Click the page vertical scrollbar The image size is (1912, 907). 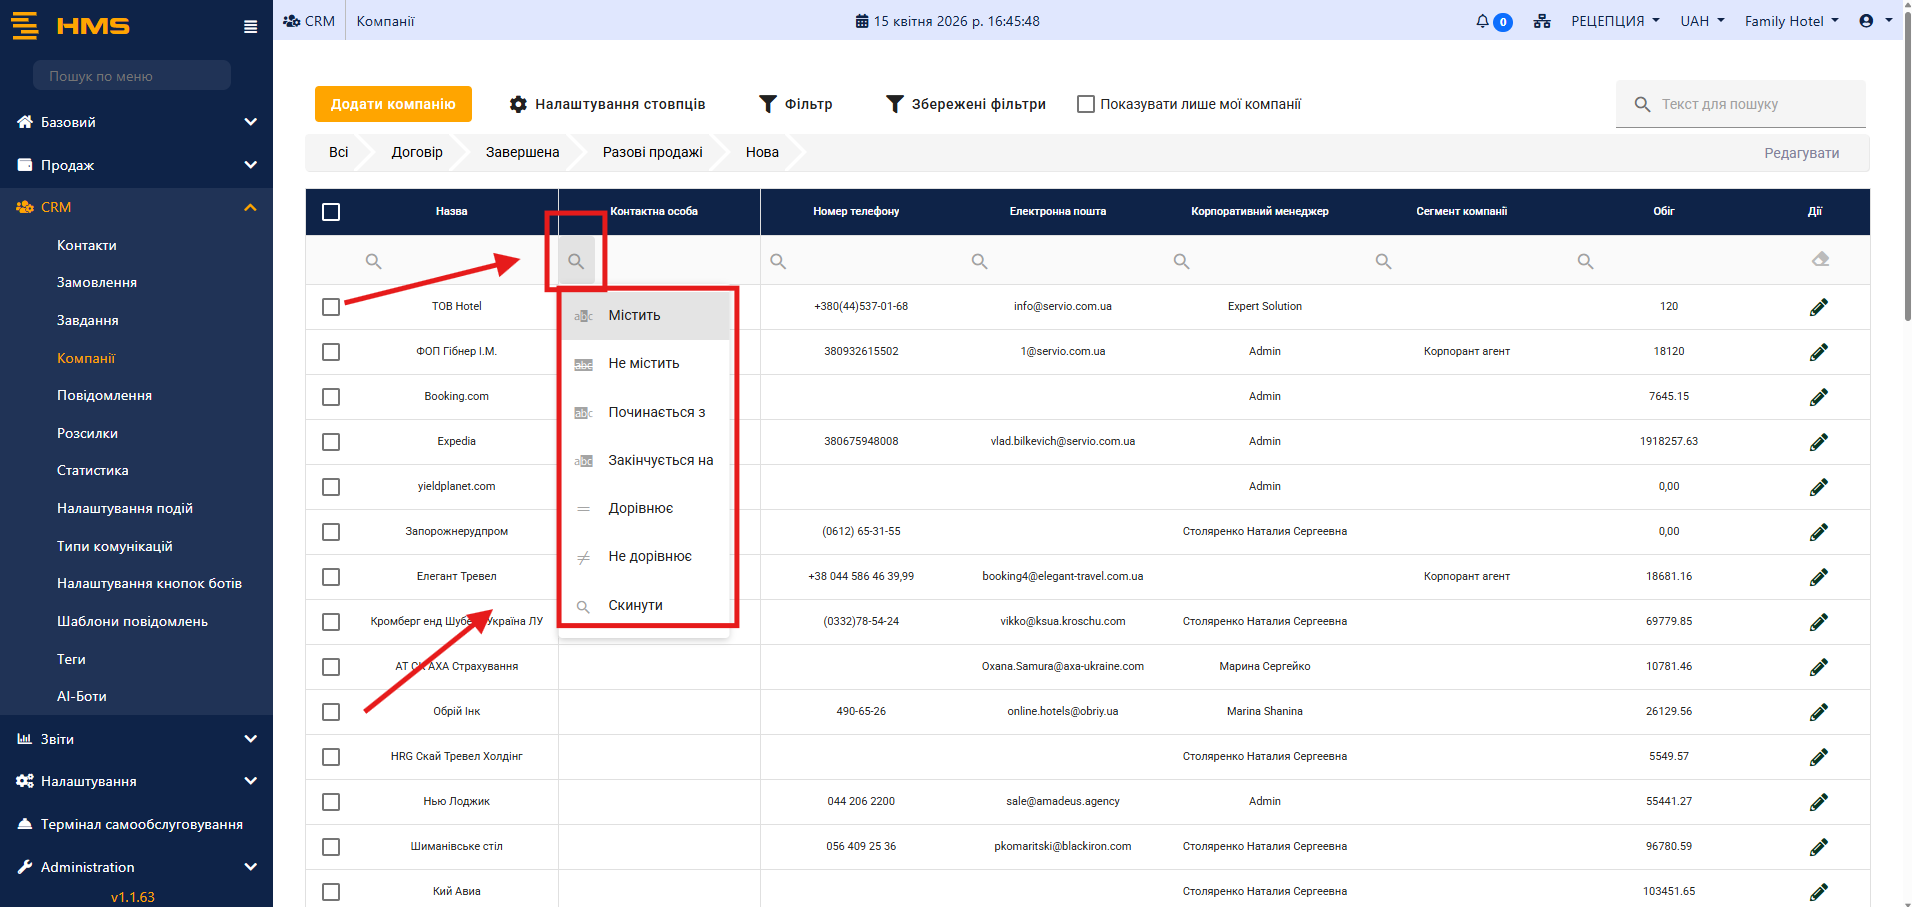(x=1906, y=200)
